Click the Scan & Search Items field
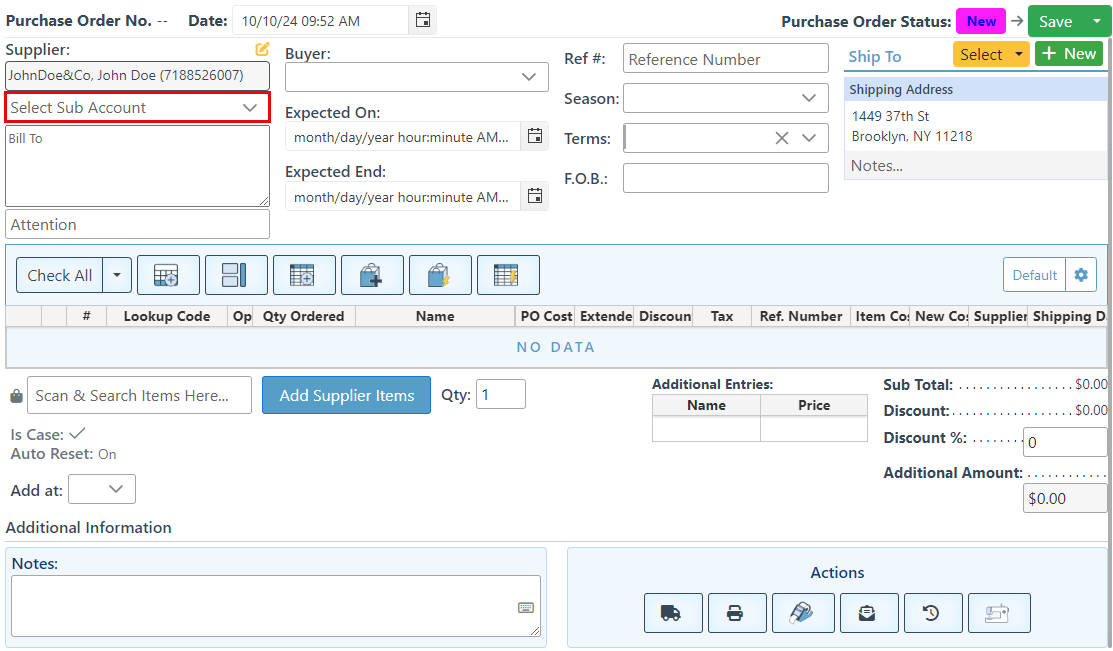Screen dimensions: 1113x651 tap(139, 395)
